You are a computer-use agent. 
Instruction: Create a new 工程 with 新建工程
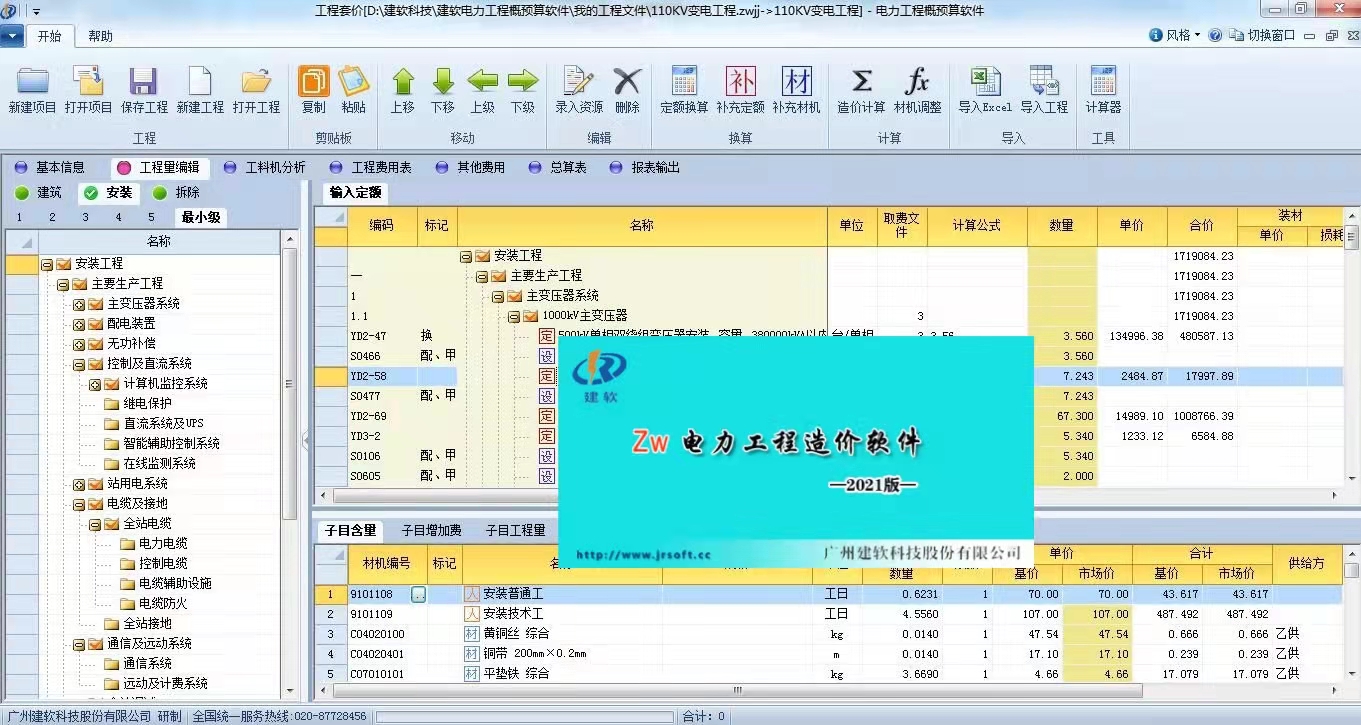pyautogui.click(x=200, y=90)
